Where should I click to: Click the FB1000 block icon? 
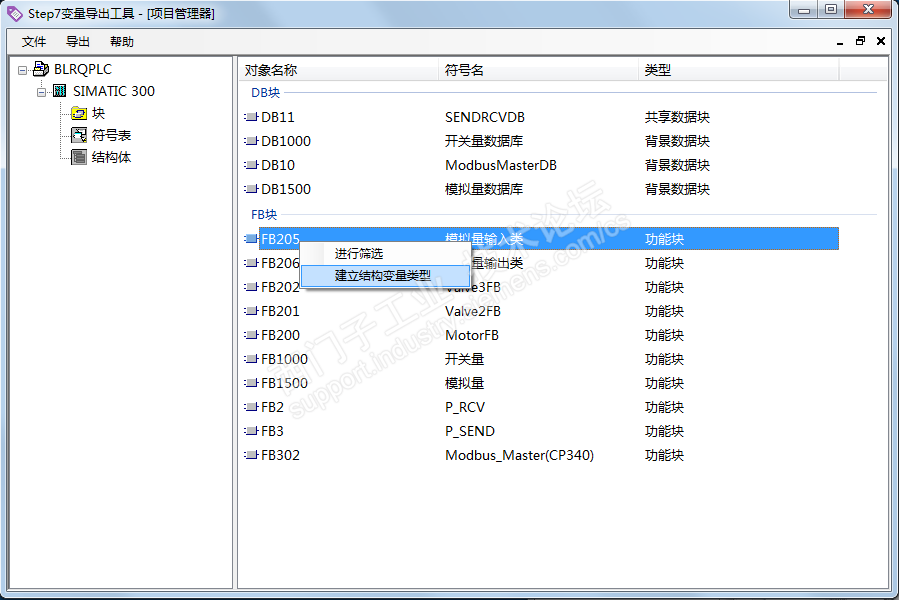tap(252, 360)
